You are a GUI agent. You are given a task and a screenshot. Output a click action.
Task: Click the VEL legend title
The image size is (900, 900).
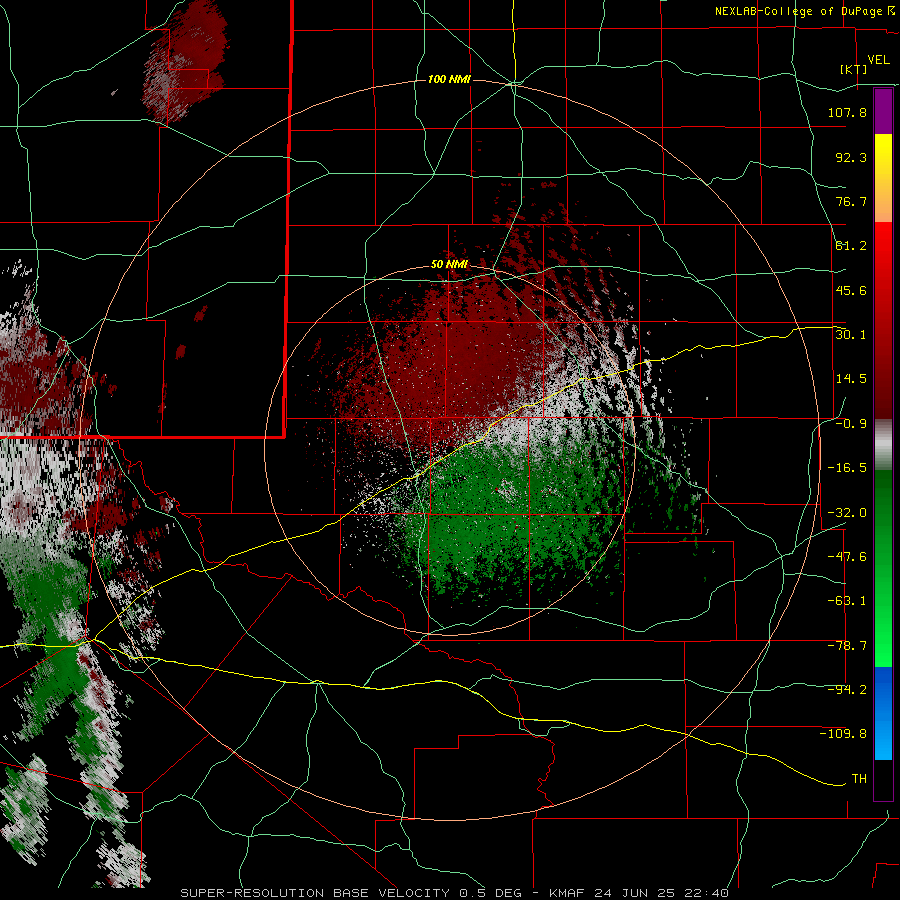tap(878, 60)
